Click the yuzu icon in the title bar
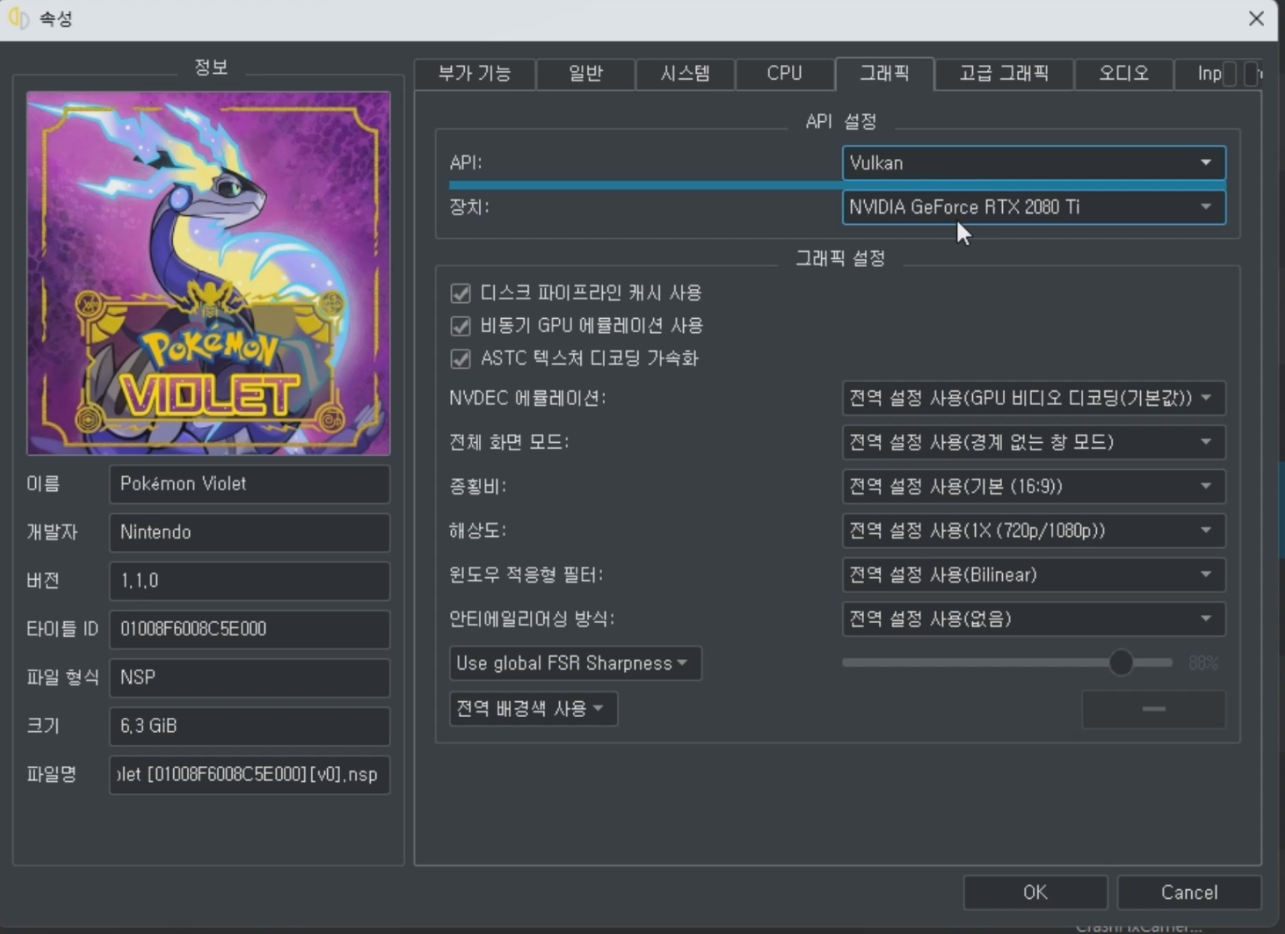 [19, 19]
